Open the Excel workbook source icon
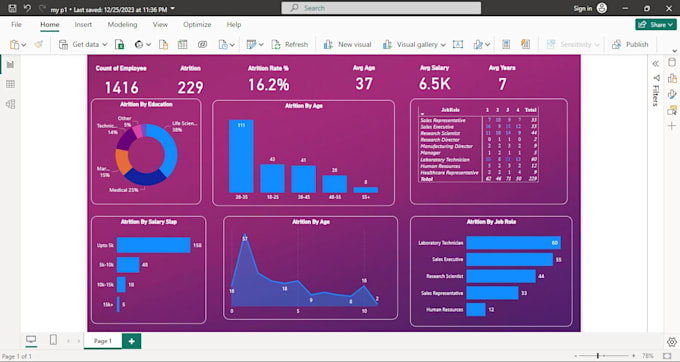Screen dimensions: 680x362 click(x=119, y=44)
